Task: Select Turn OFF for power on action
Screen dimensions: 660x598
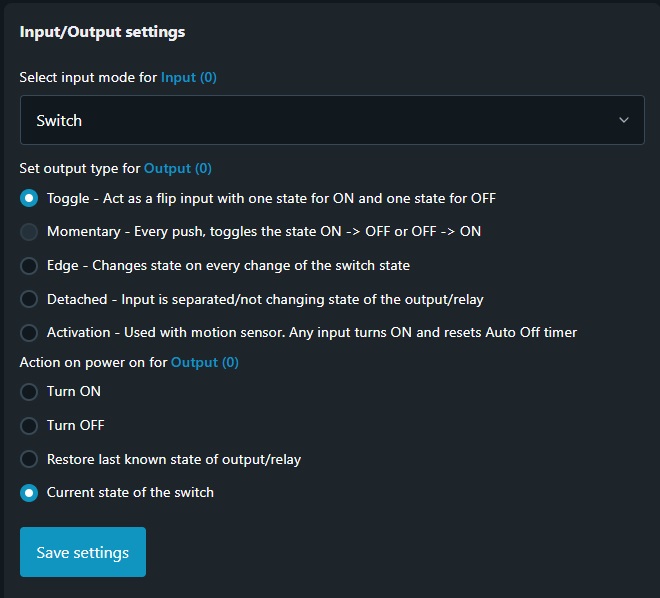Action: tap(29, 426)
